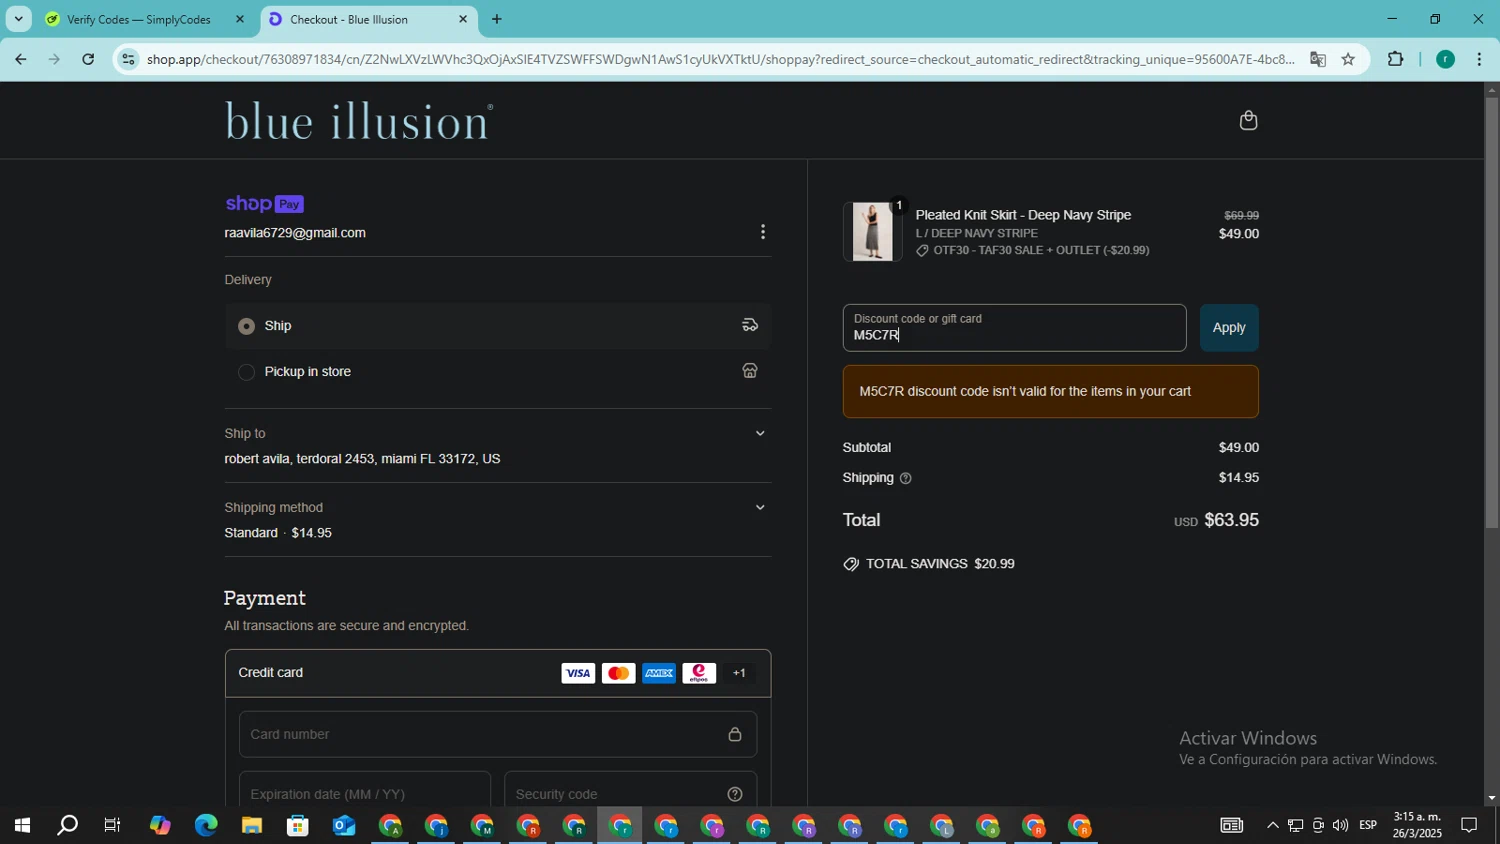Open Chrome extensions menu

tap(1396, 59)
